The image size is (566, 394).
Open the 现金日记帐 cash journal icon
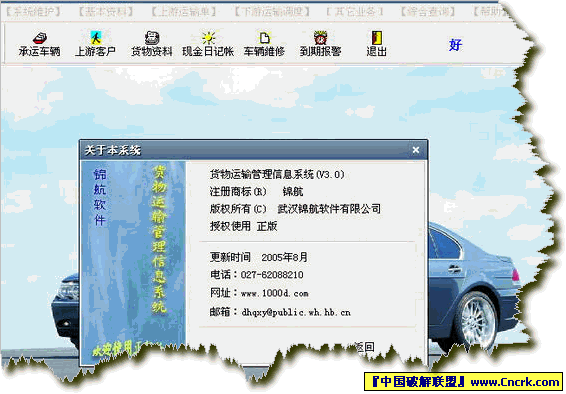point(208,44)
